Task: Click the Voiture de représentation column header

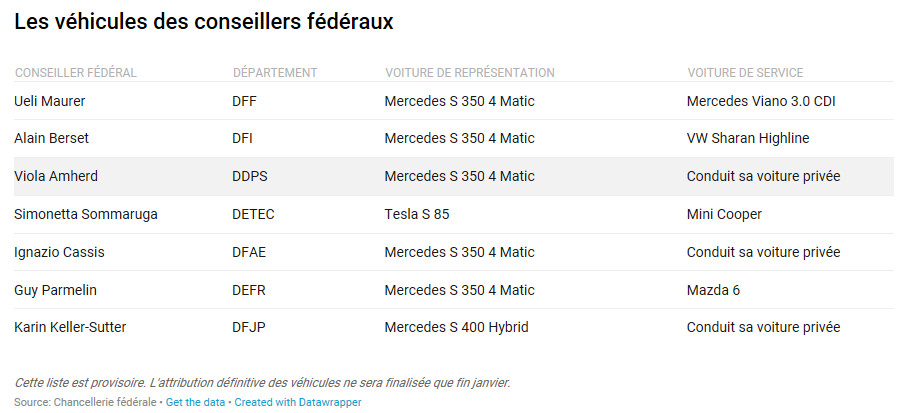Action: tap(470, 73)
